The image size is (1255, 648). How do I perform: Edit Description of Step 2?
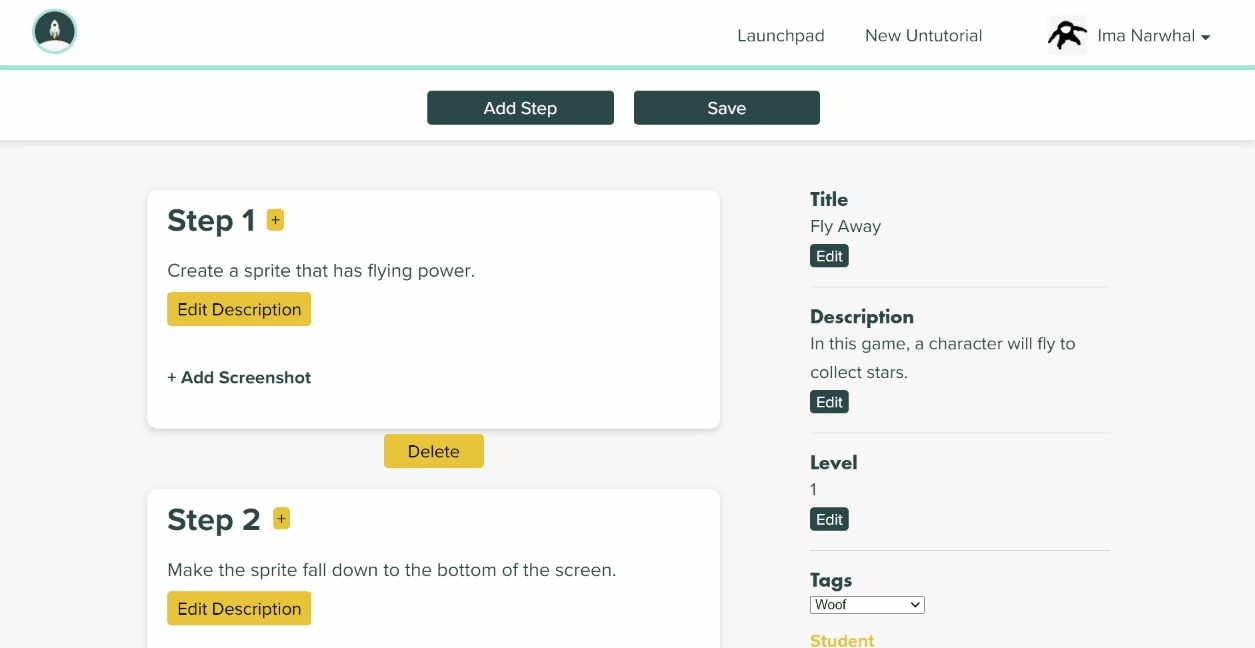click(x=239, y=609)
